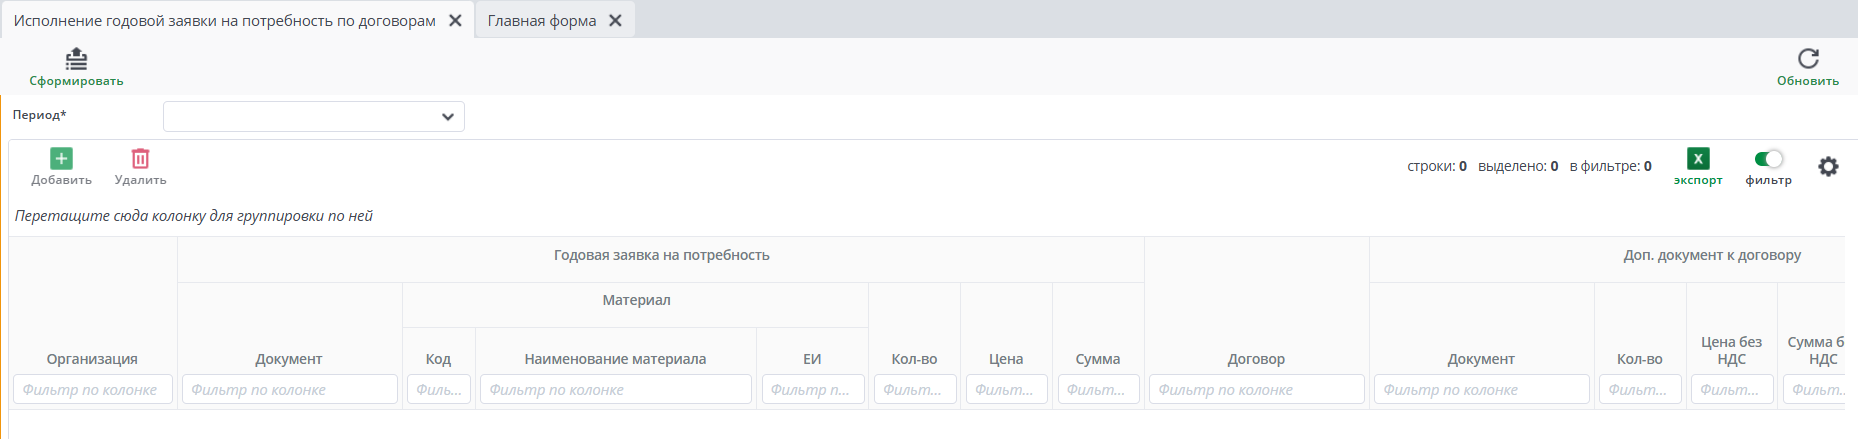This screenshot has width=1858, height=439.
Task: Select the Исполнение годовой заявки tab
Action: (224, 20)
